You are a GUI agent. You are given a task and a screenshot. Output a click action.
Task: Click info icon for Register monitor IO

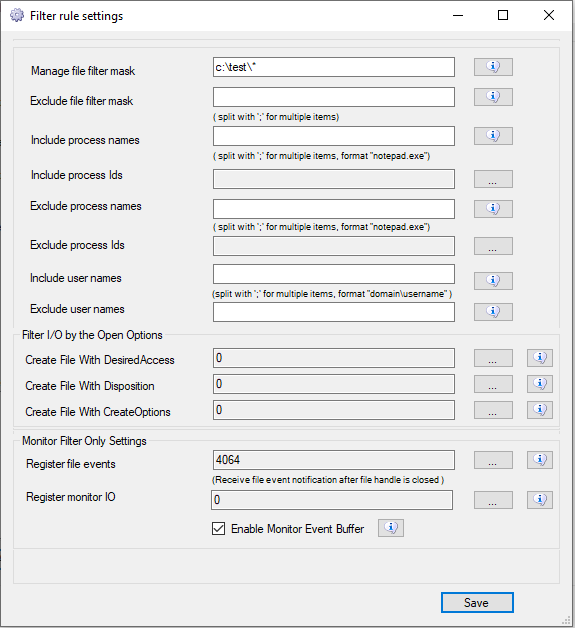539,499
